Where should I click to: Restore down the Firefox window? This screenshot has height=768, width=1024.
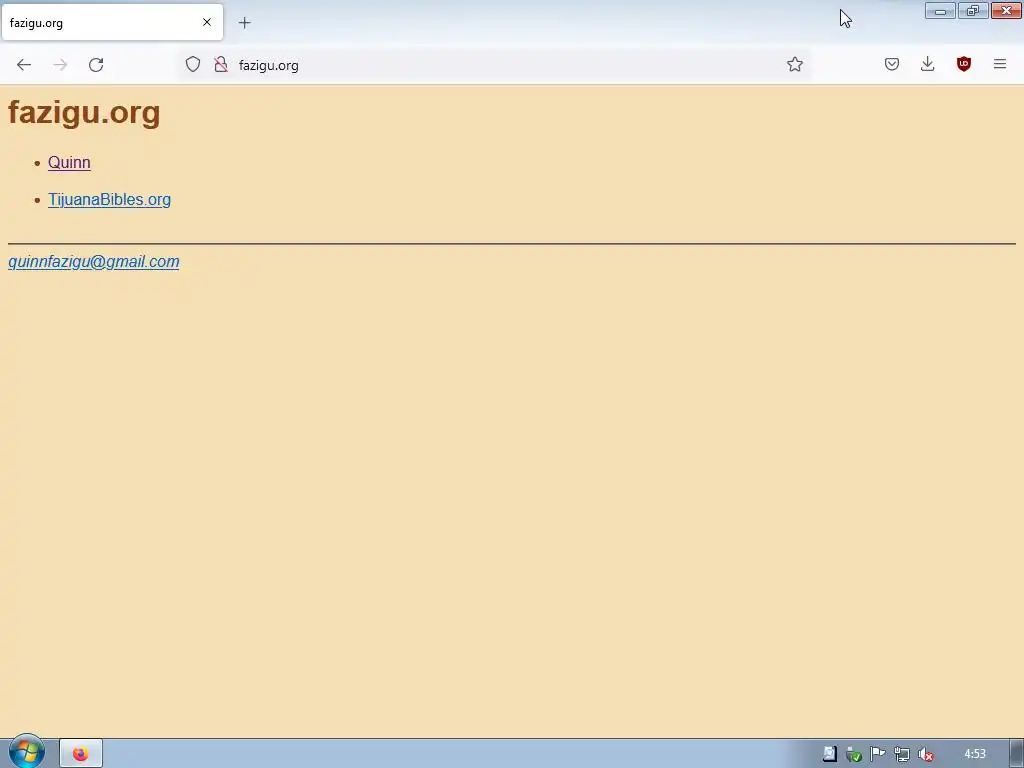pyautogui.click(x=973, y=10)
